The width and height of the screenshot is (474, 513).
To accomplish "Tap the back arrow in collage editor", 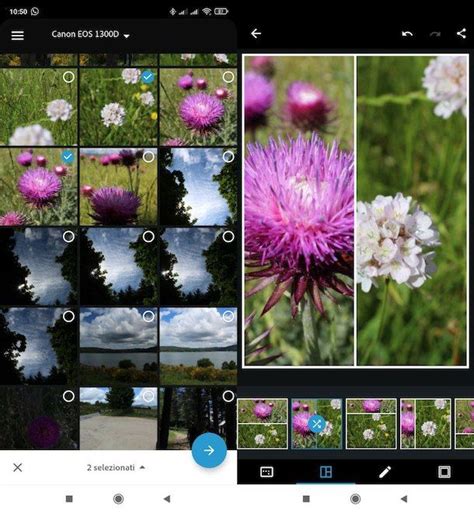I will click(x=256, y=33).
